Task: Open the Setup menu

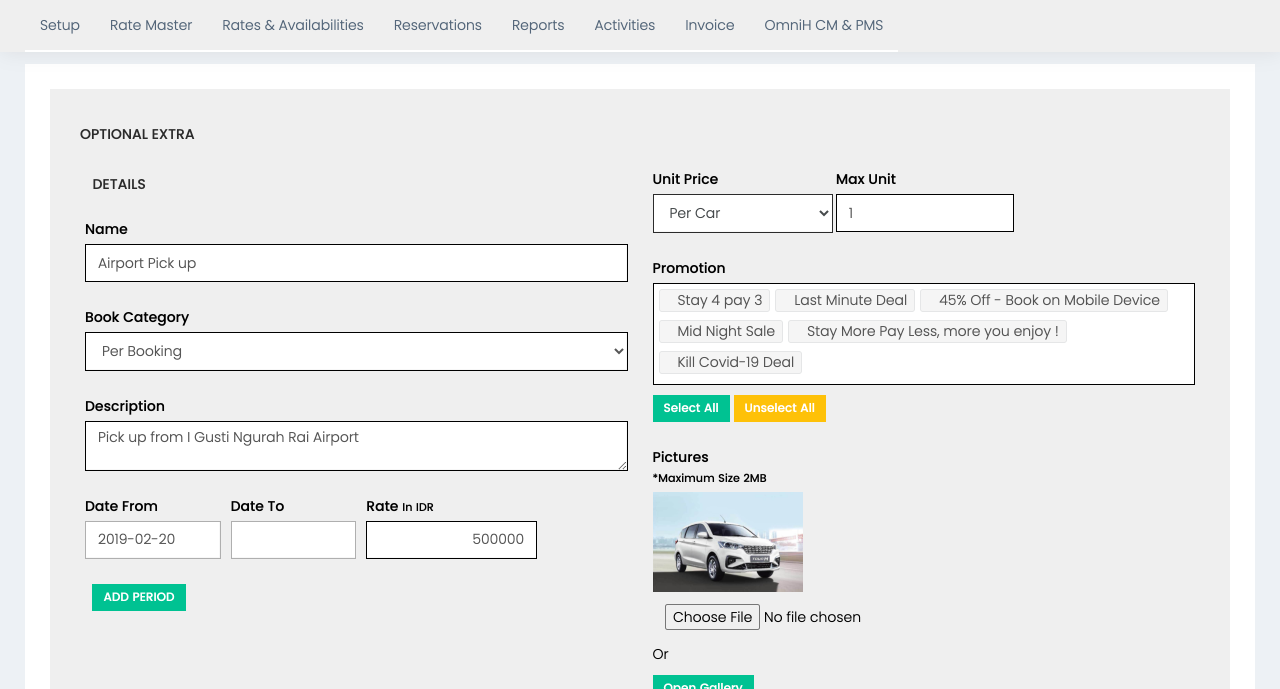Action: pos(60,25)
